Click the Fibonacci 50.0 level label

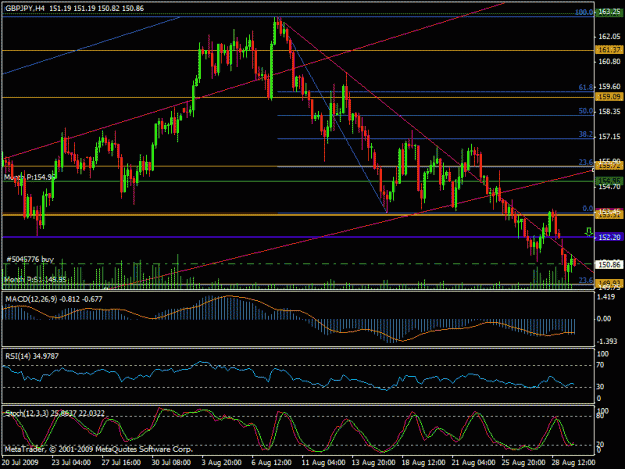586,111
